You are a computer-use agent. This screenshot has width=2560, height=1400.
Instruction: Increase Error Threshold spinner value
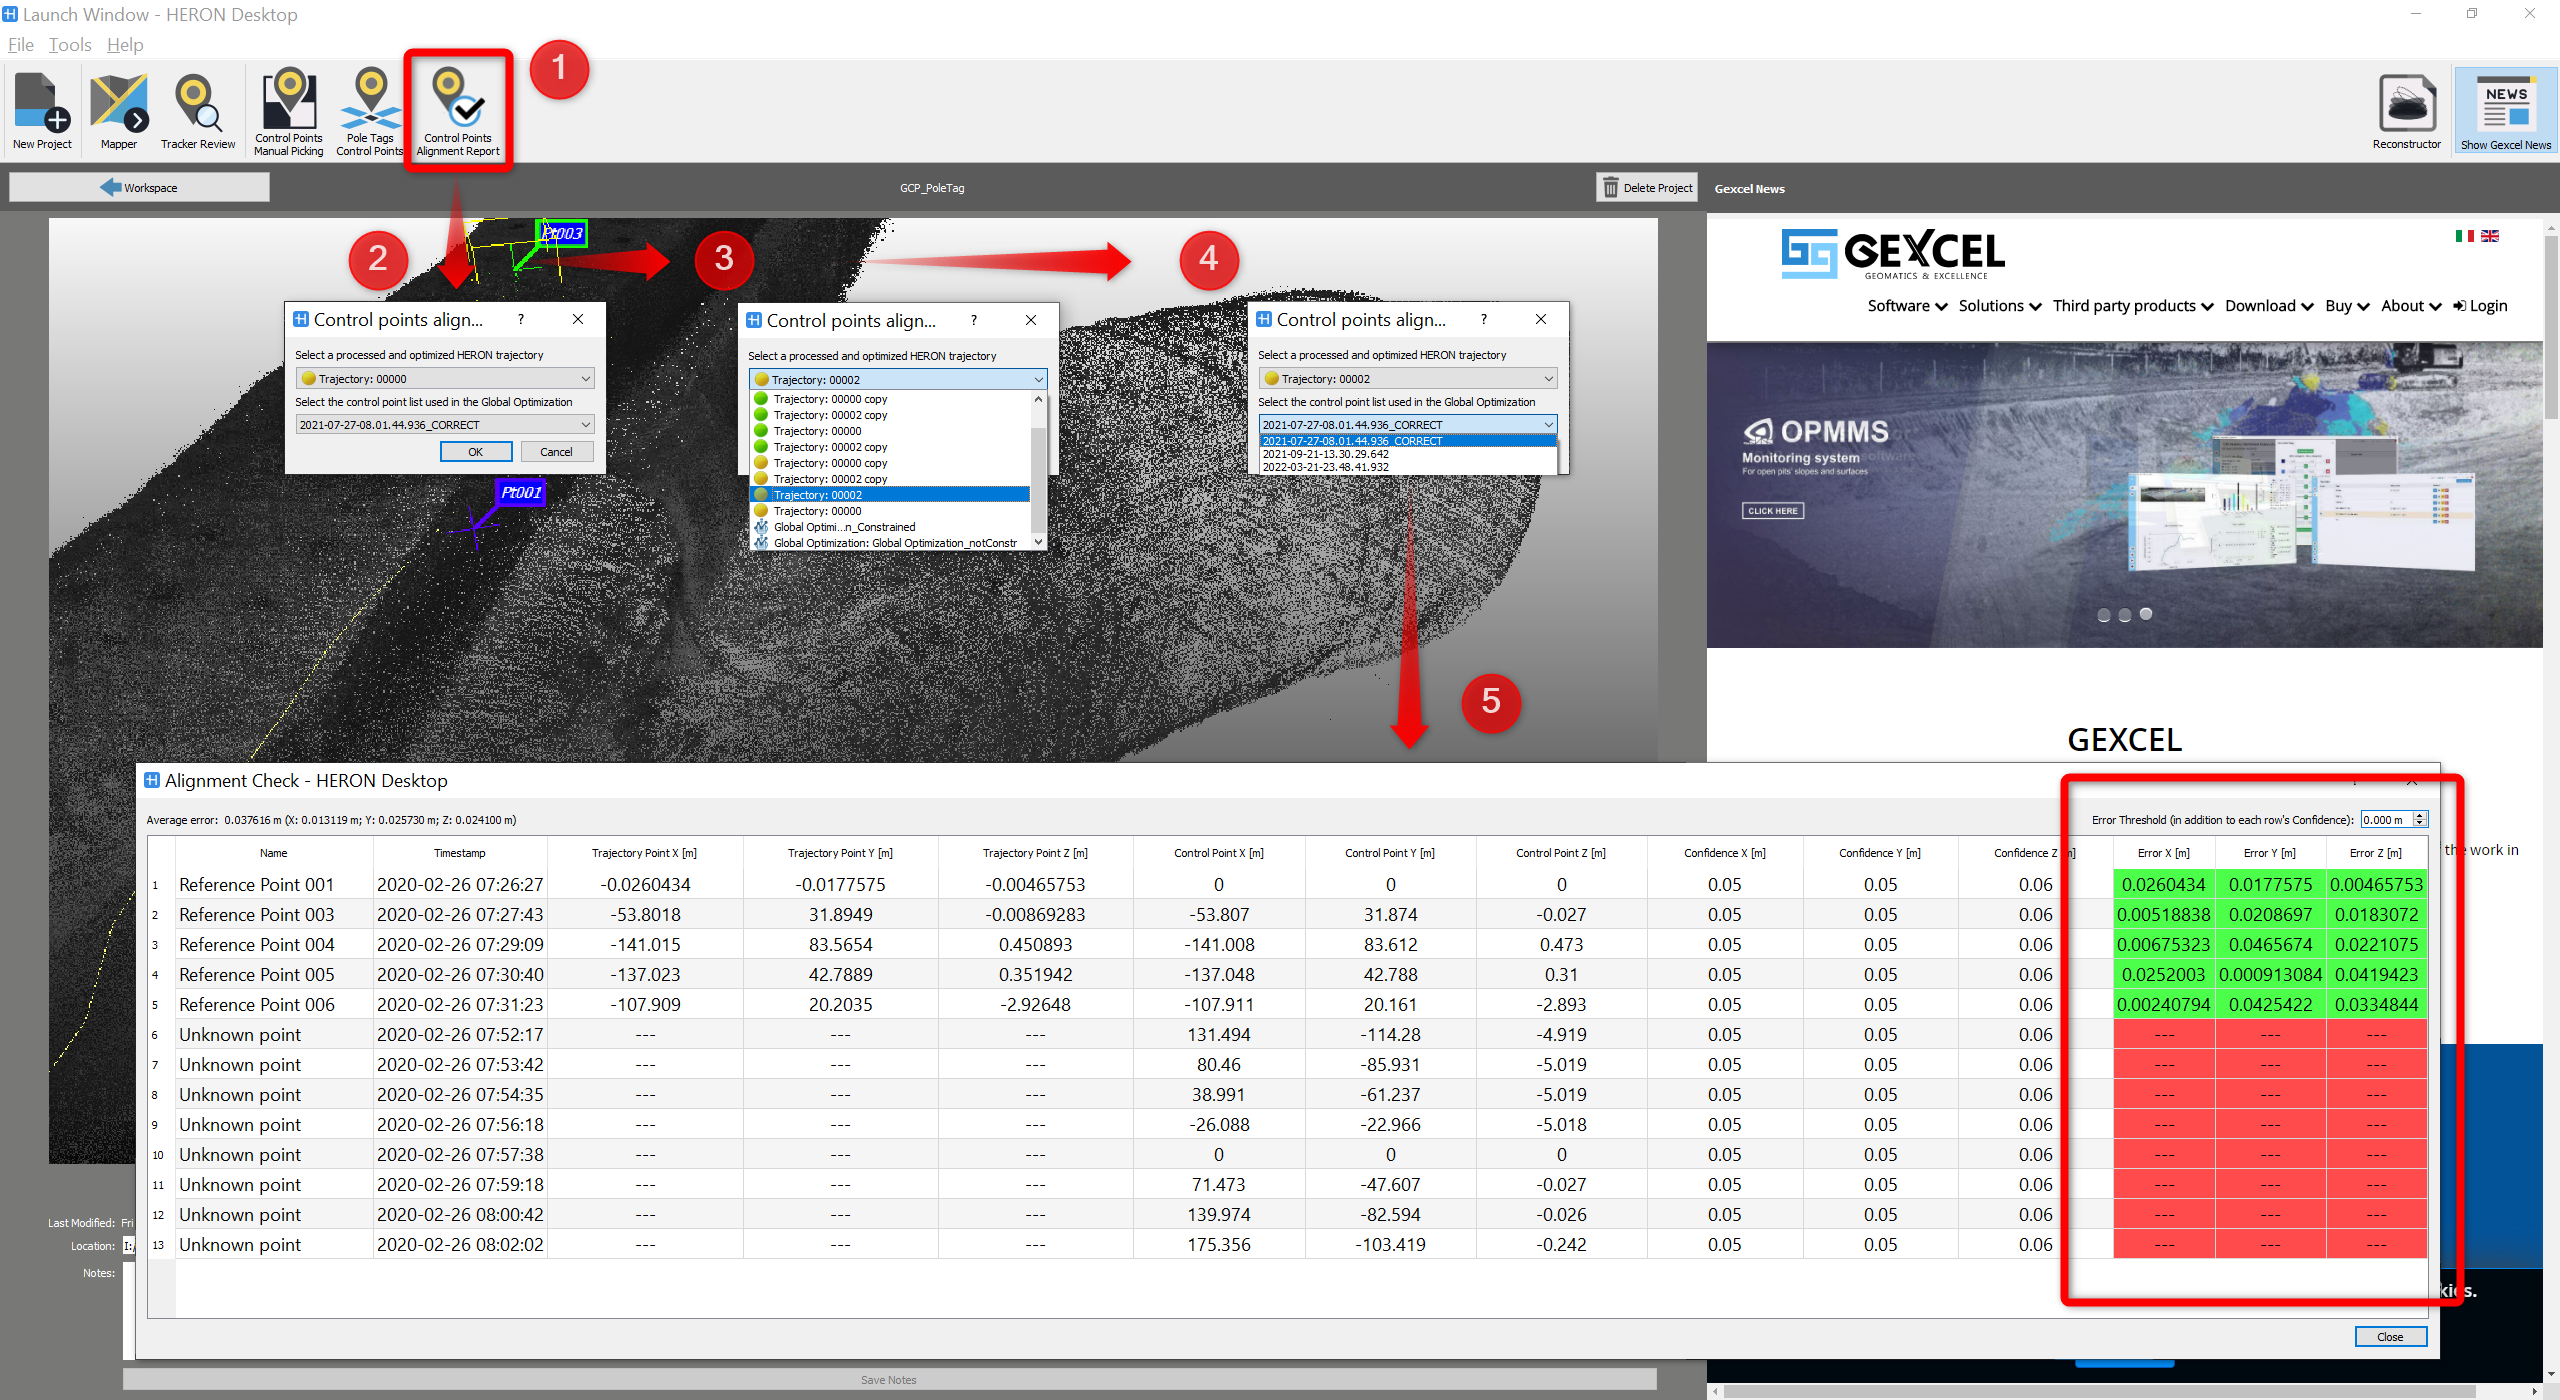[x=2420, y=816]
